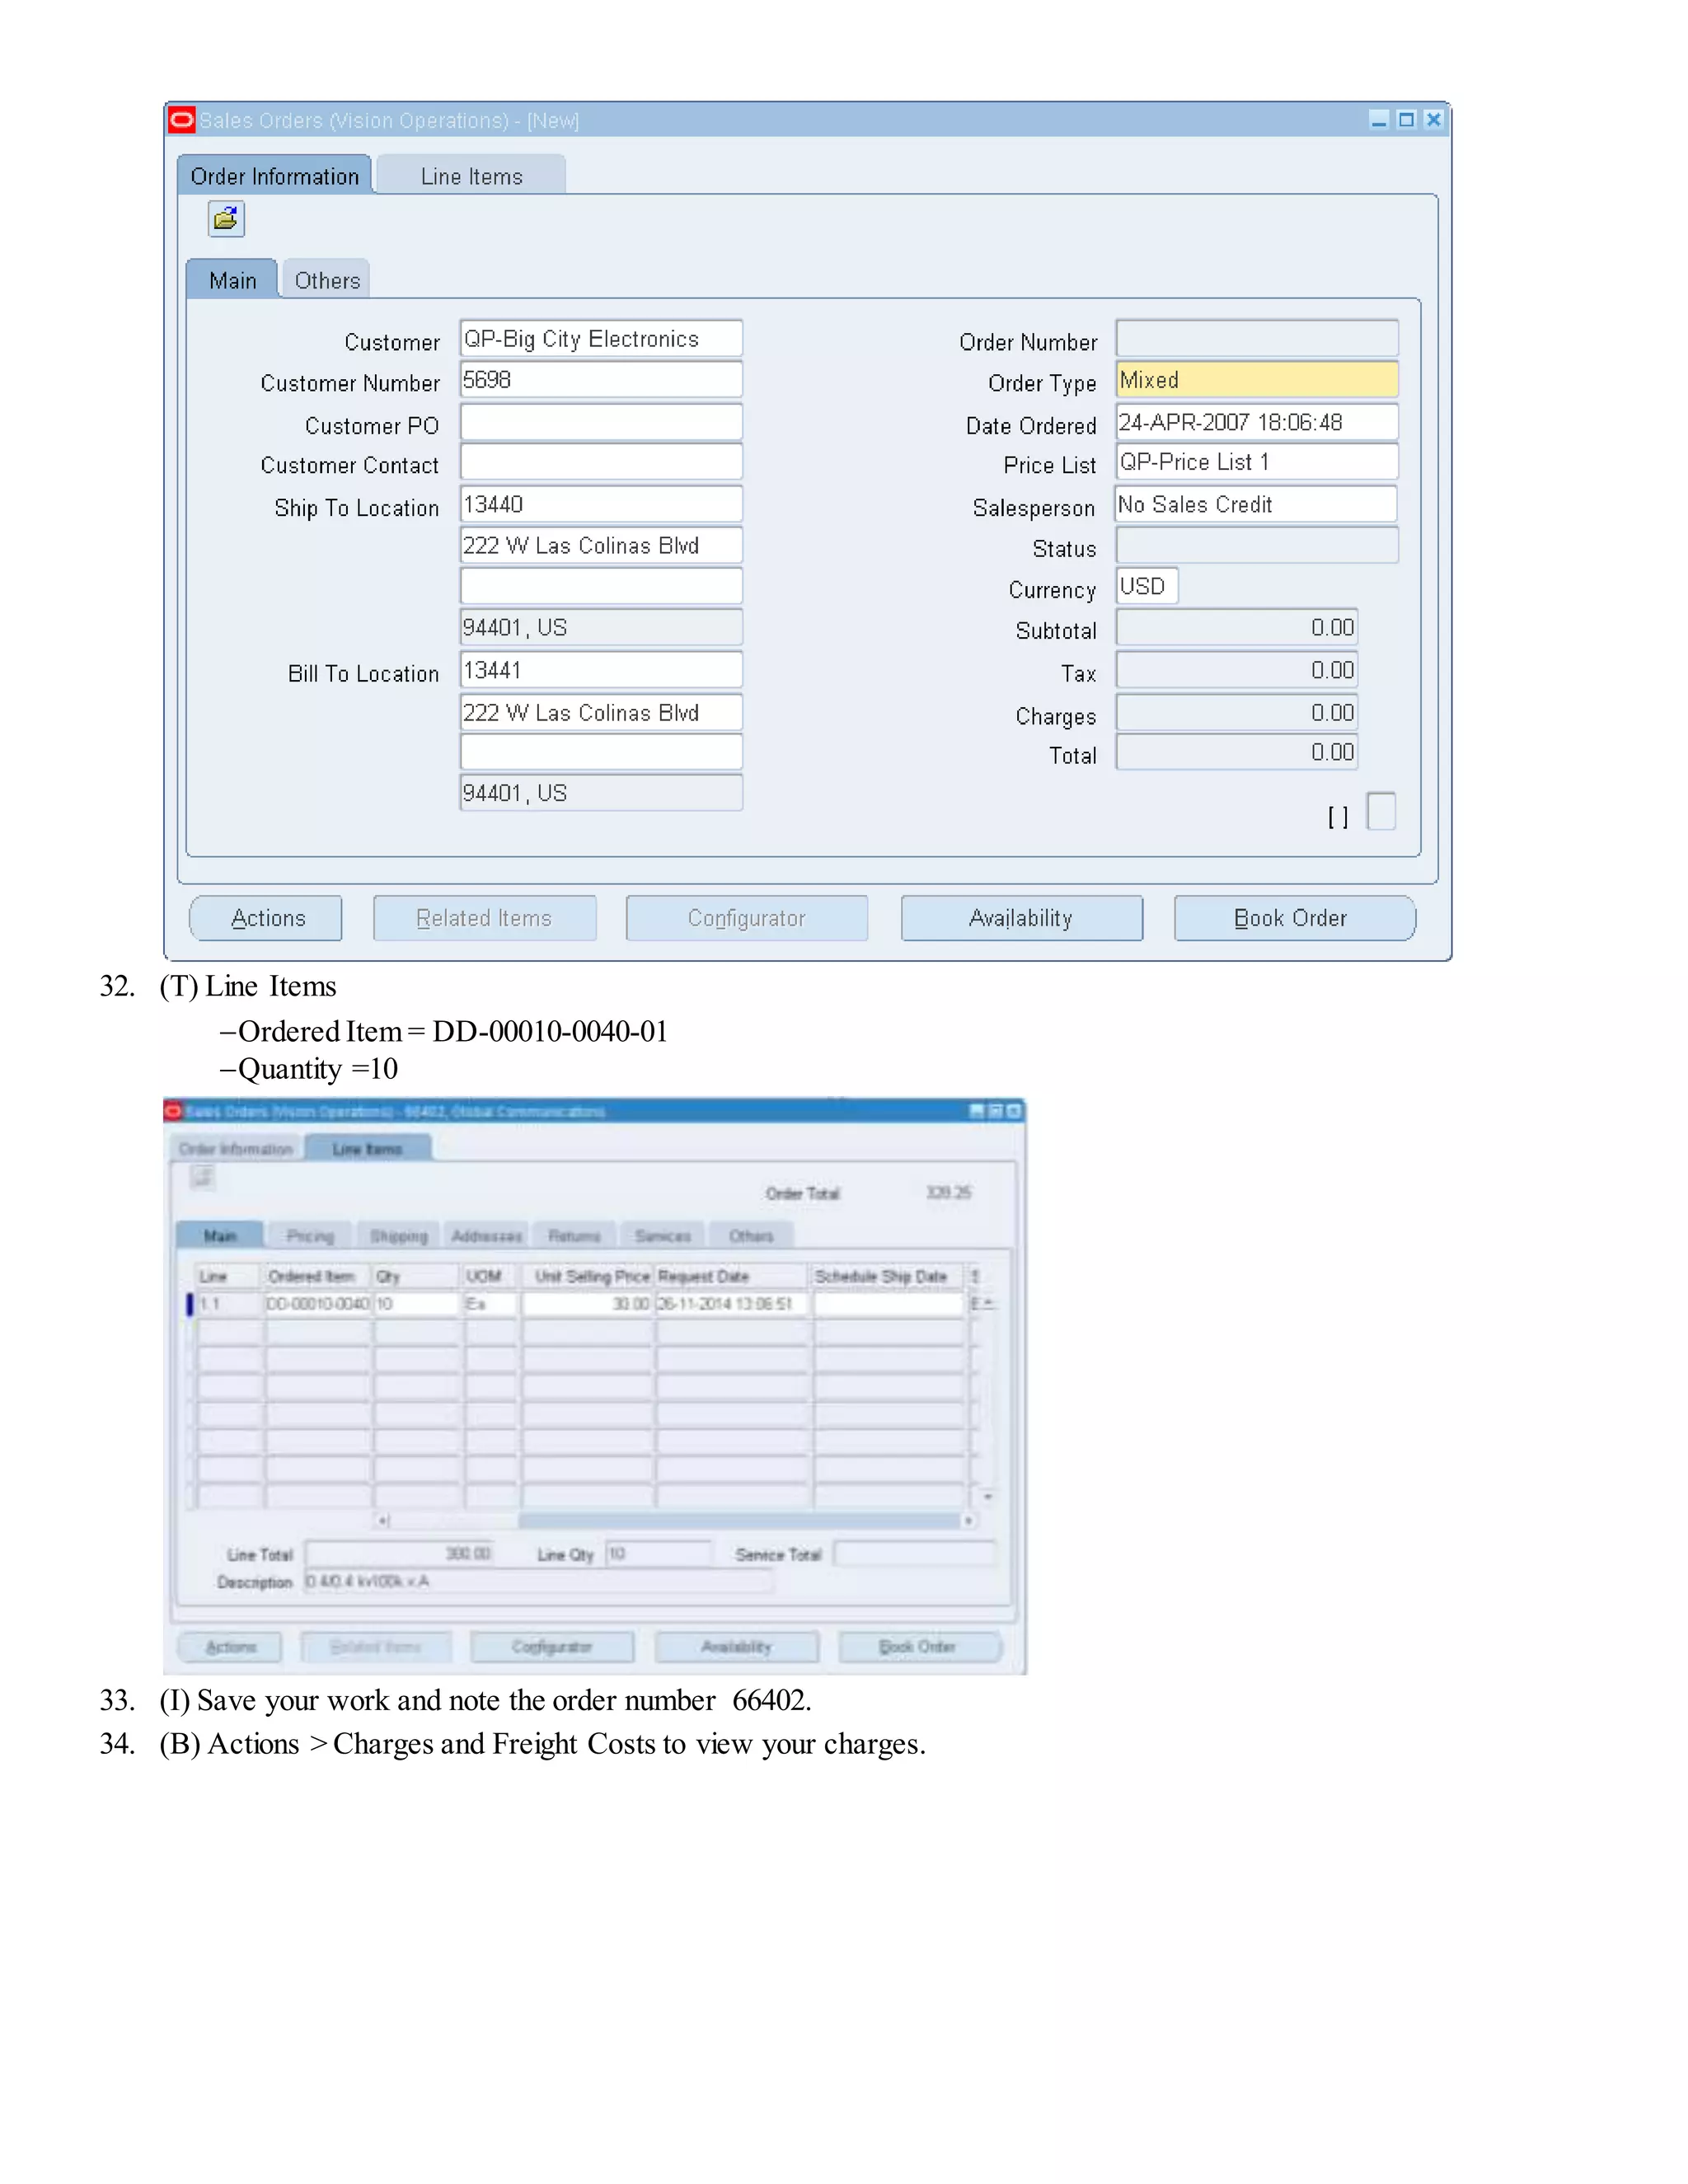
Task: Click the Unit Selling Price cell 30.00
Action: coord(587,1304)
